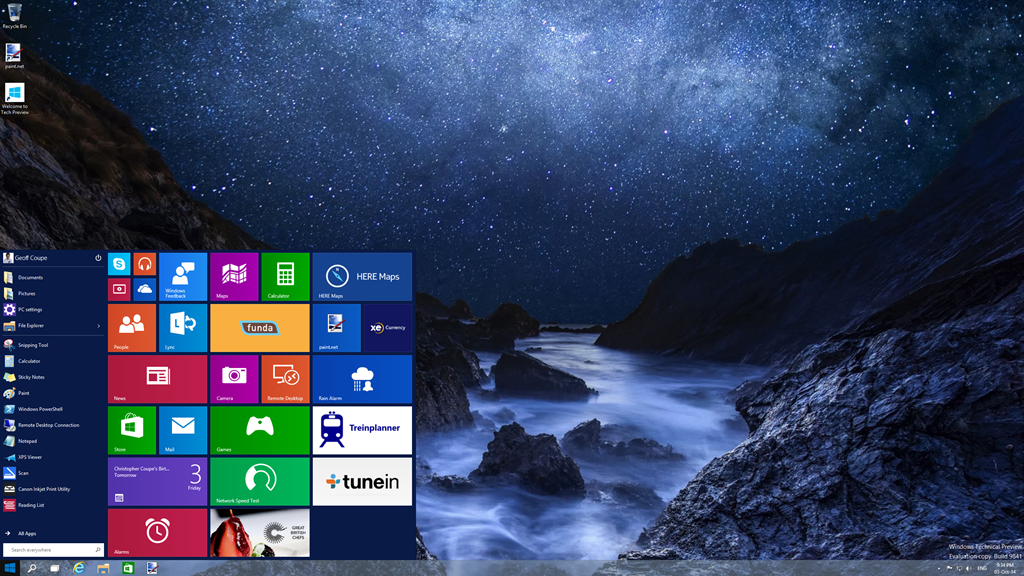Open the Network Speed Test tile

(x=260, y=481)
